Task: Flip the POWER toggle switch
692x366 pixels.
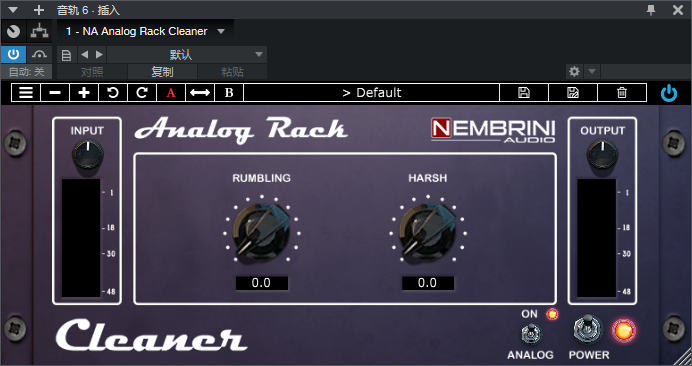Action: [x=588, y=330]
